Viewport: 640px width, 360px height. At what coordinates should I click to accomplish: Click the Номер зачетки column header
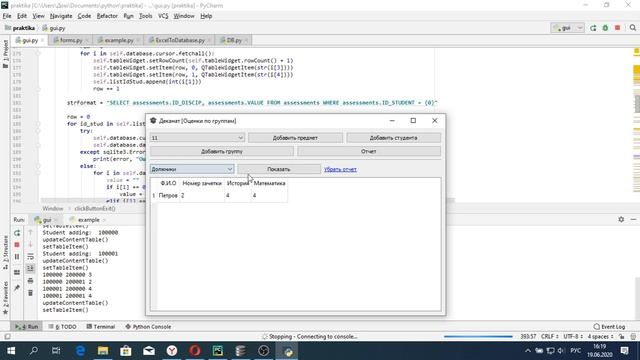(202, 183)
